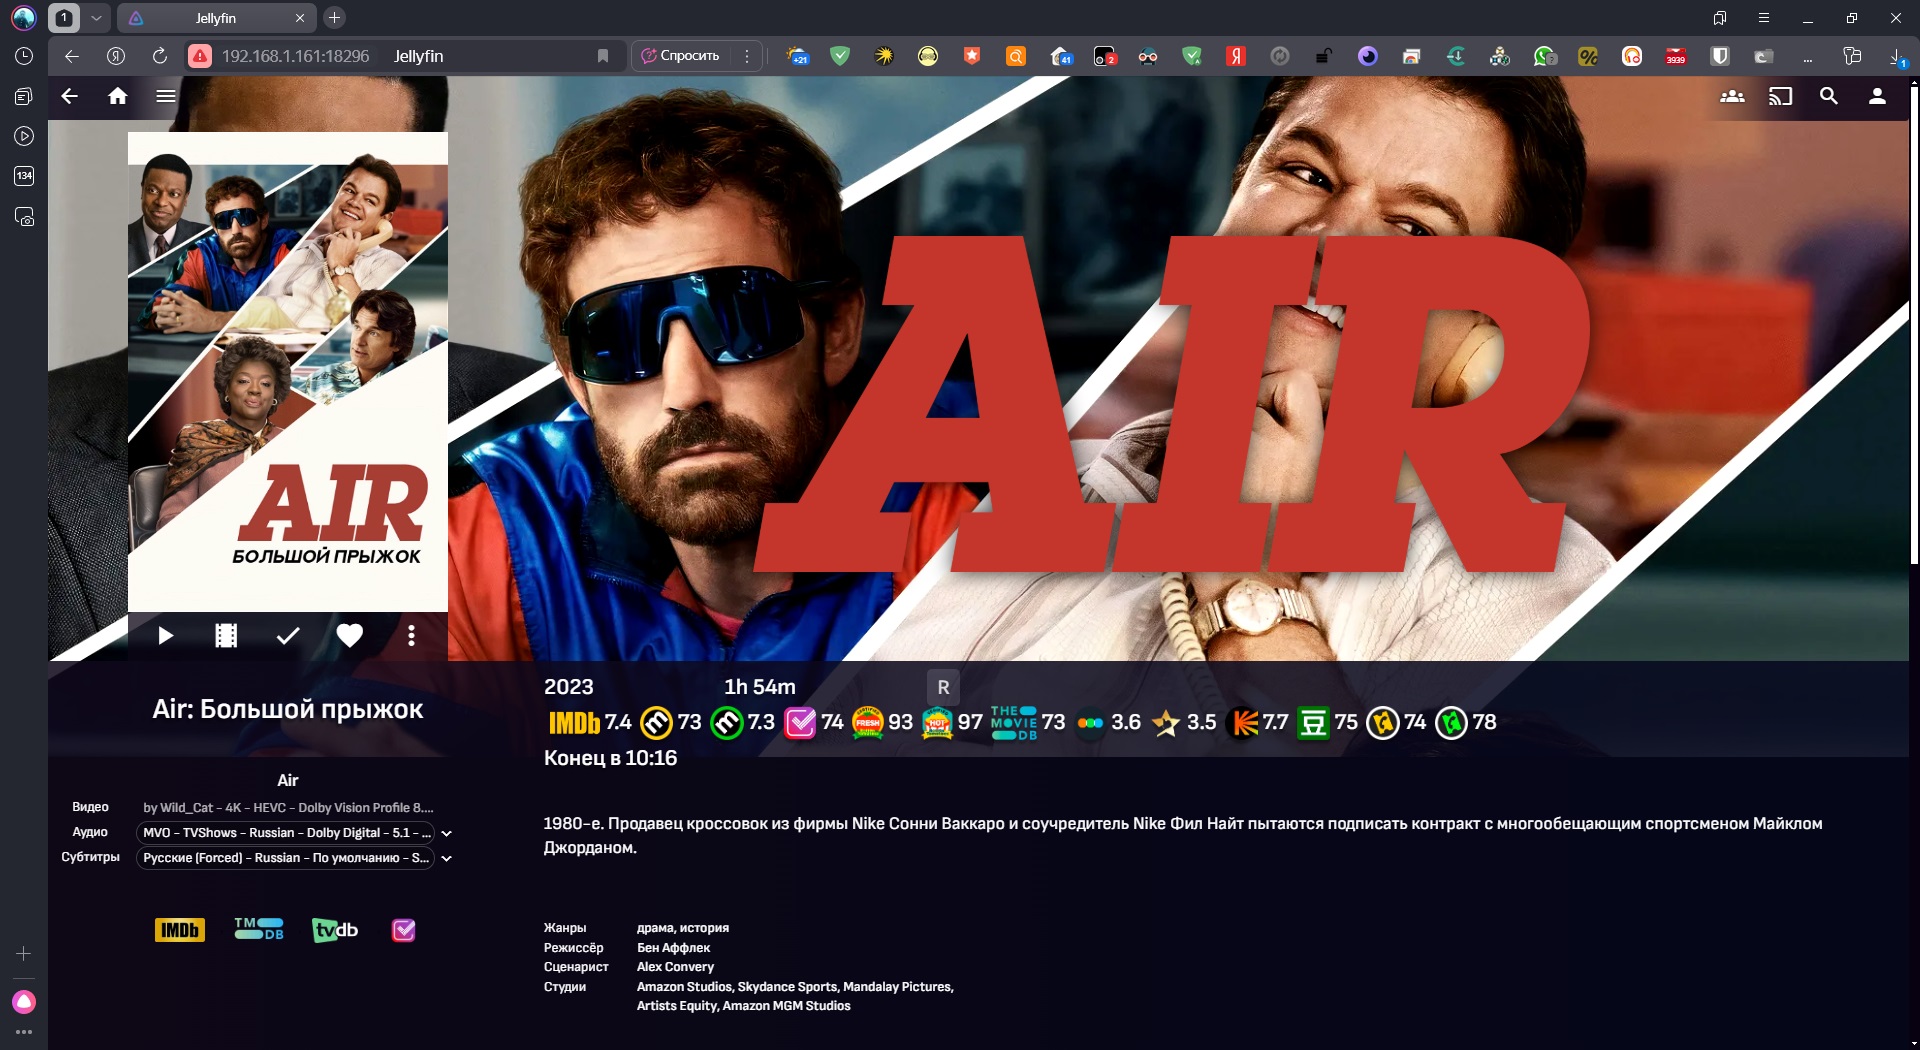Image resolution: width=1920 pixels, height=1050 pixels.
Task: Open SyncPlay group icon
Action: 1732,96
